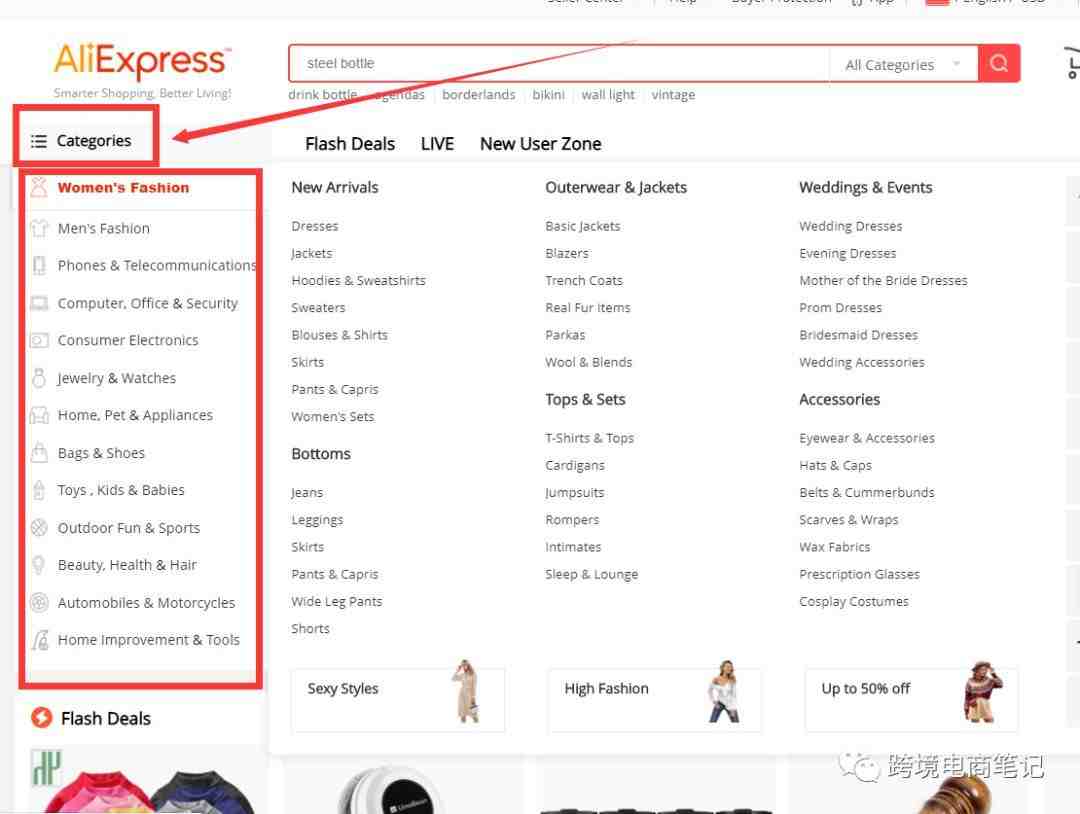Open Real Fur Items link
The width and height of the screenshot is (1080, 814).
pos(588,308)
